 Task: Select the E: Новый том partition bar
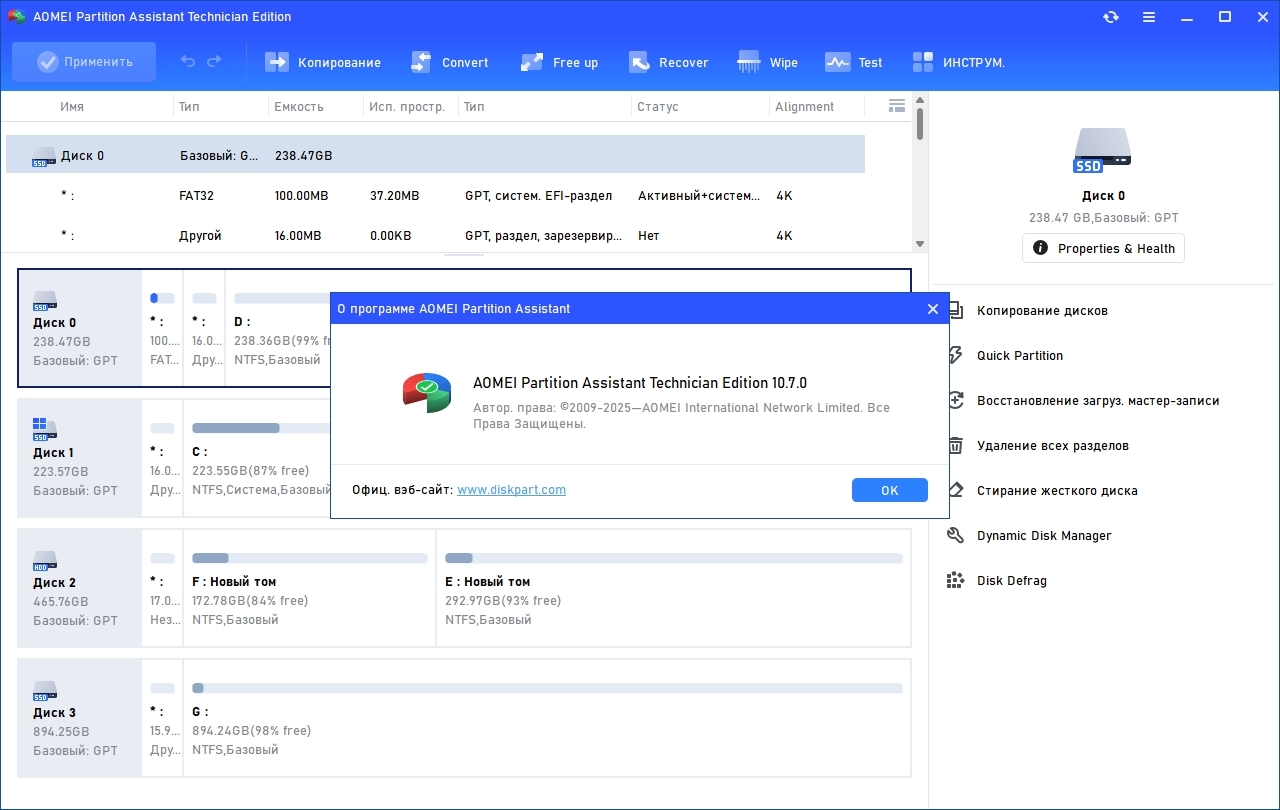[x=673, y=587]
